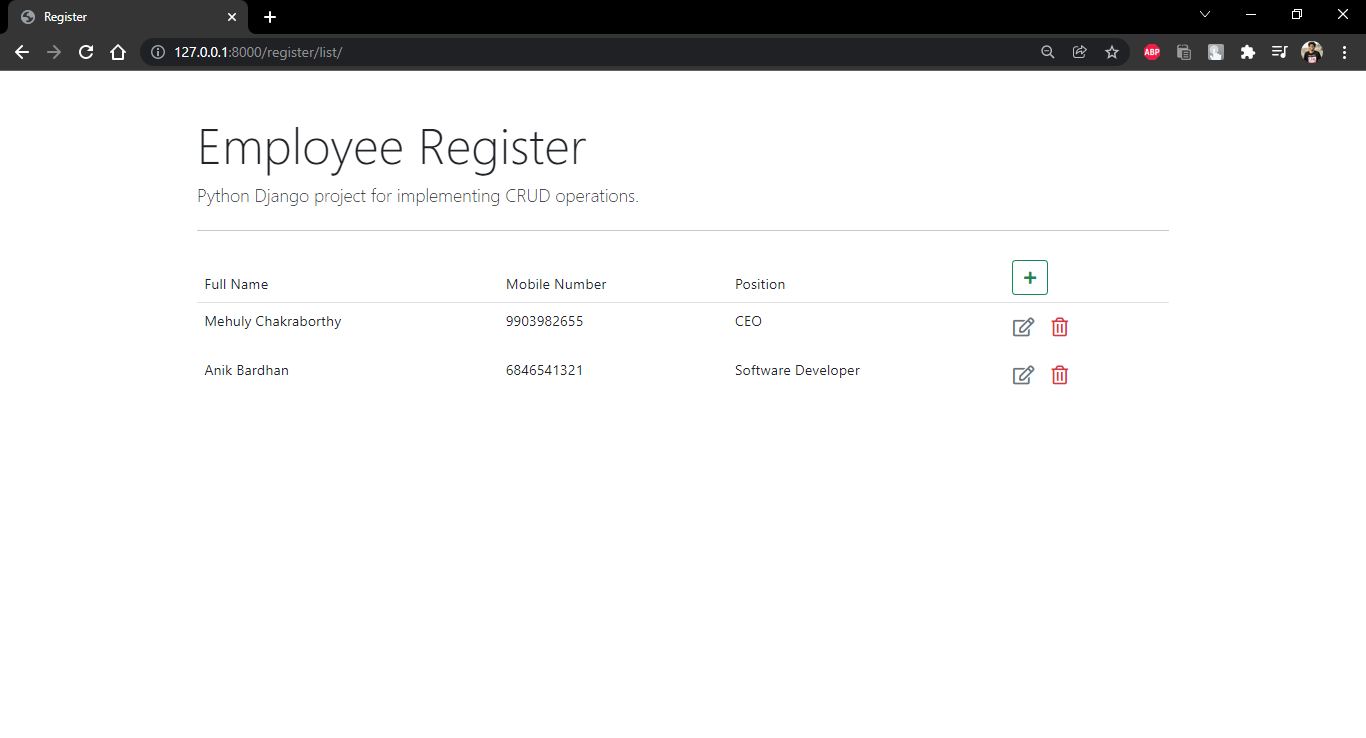Delete Anik Bardhan's record

click(x=1059, y=375)
